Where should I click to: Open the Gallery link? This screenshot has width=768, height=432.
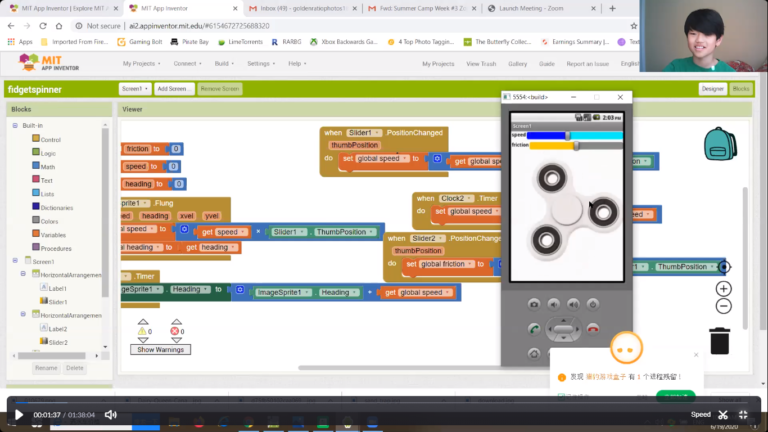pyautogui.click(x=517, y=64)
